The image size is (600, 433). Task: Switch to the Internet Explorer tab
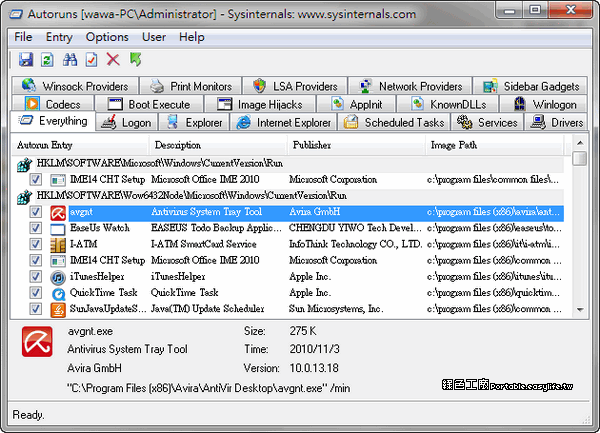click(x=283, y=122)
